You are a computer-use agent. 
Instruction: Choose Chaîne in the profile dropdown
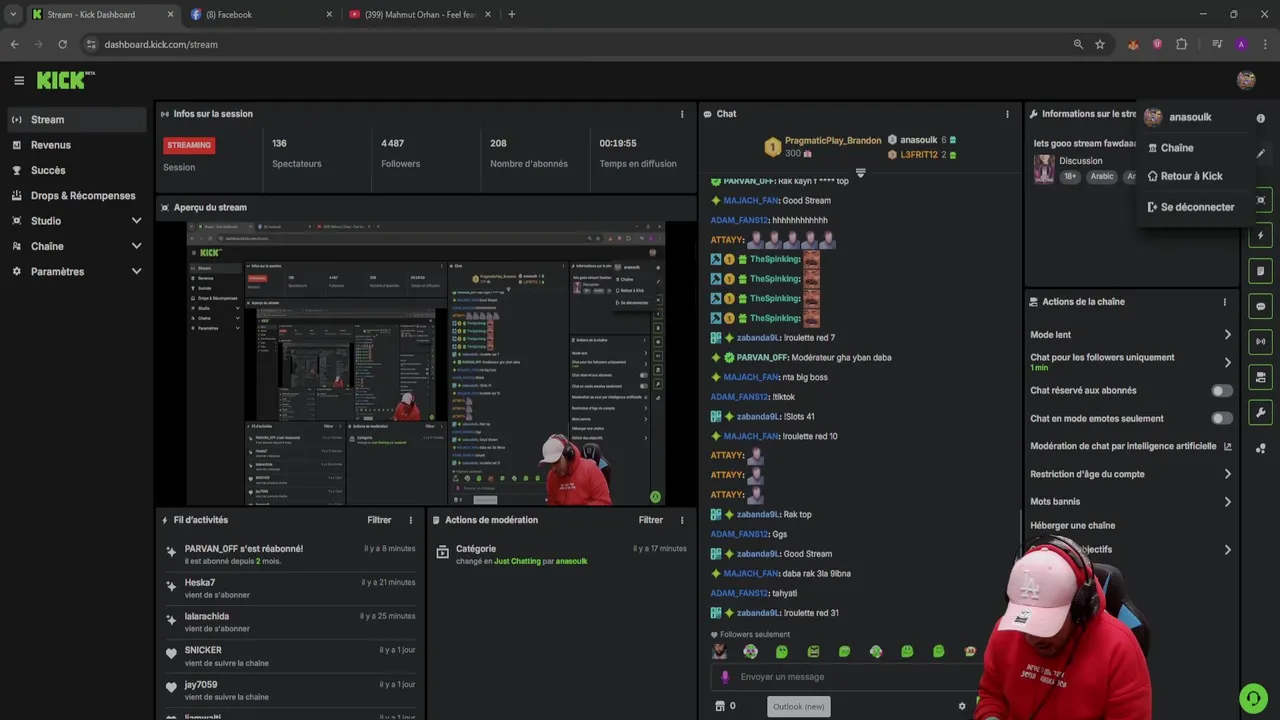(1176, 148)
